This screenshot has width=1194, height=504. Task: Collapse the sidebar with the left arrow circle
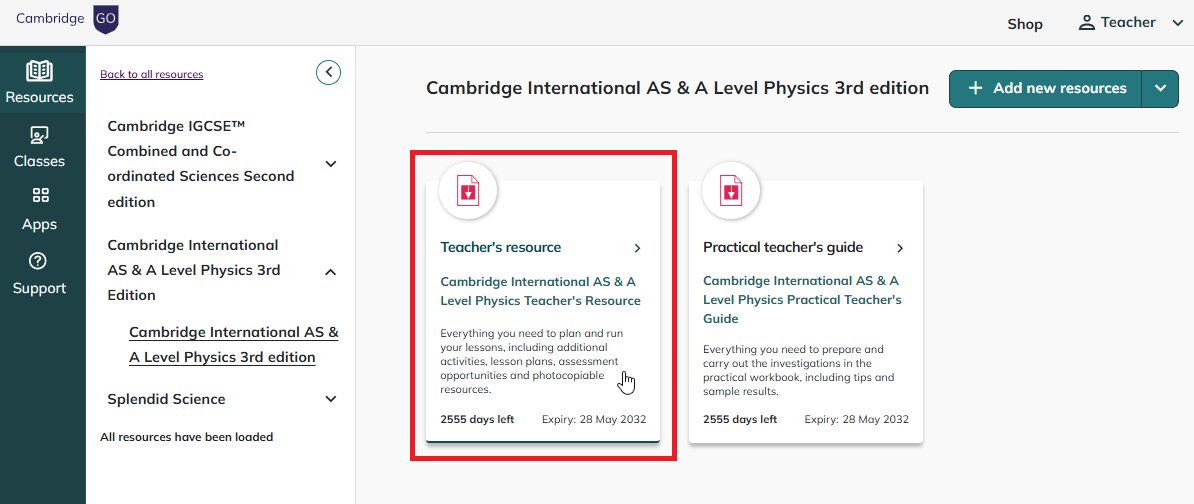point(328,72)
